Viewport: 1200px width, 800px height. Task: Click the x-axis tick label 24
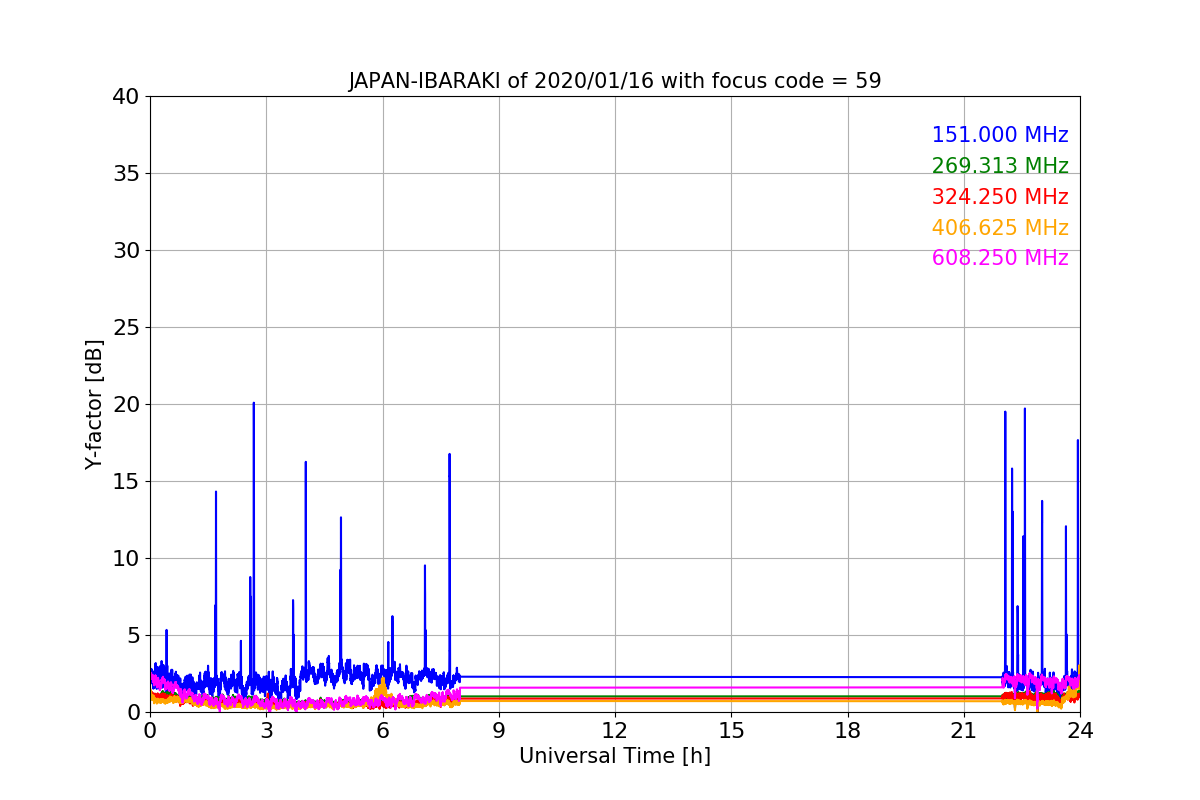point(1080,730)
